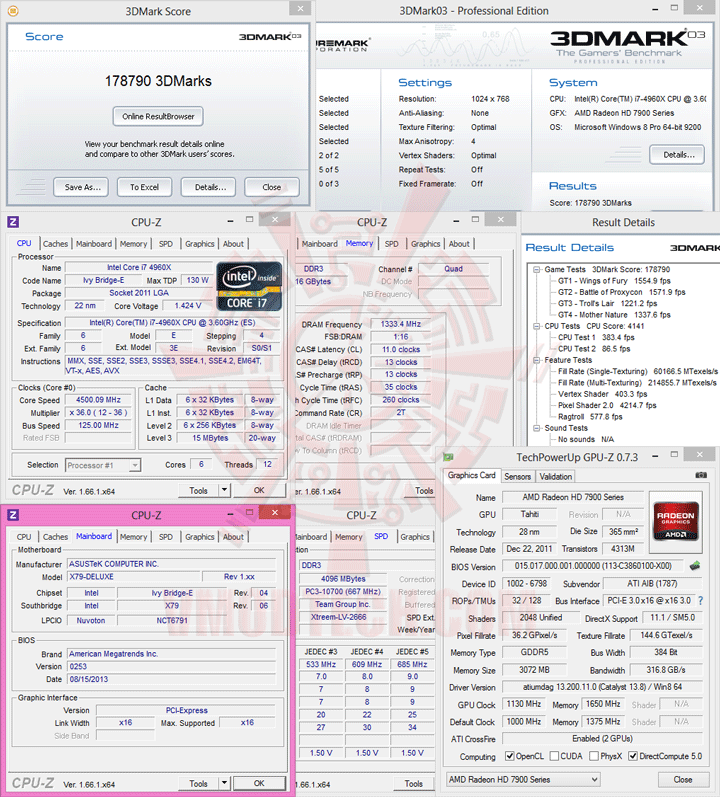Select CPU Test 1 result row
Image resolution: width=720 pixels, height=797 pixels.
(x=596, y=338)
